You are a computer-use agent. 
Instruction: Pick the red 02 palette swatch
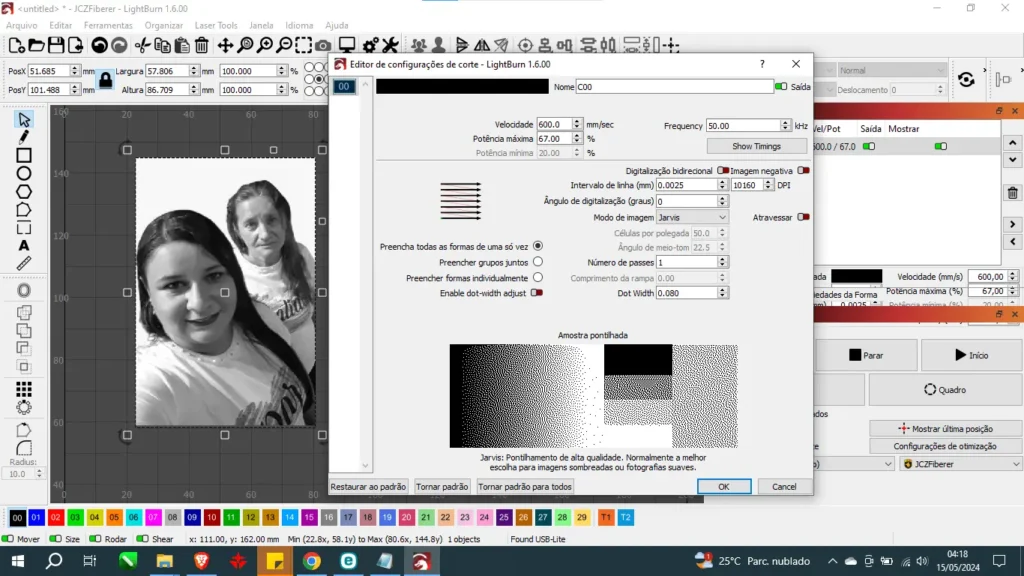[x=56, y=517]
